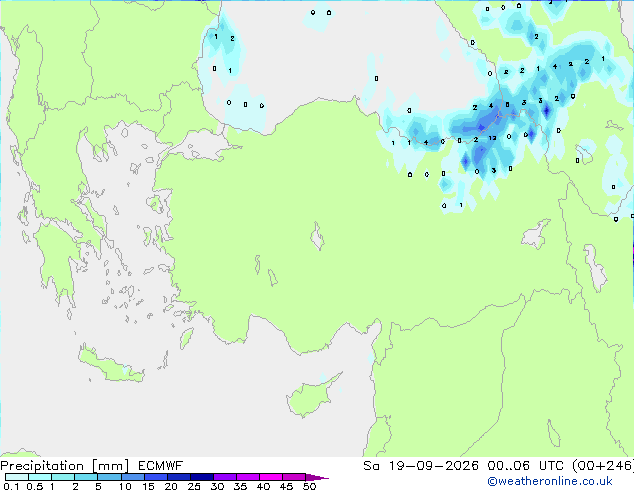The image size is (634, 490).
Task: Click the legend swatch between 5 and 10
Action: (x=110, y=477)
